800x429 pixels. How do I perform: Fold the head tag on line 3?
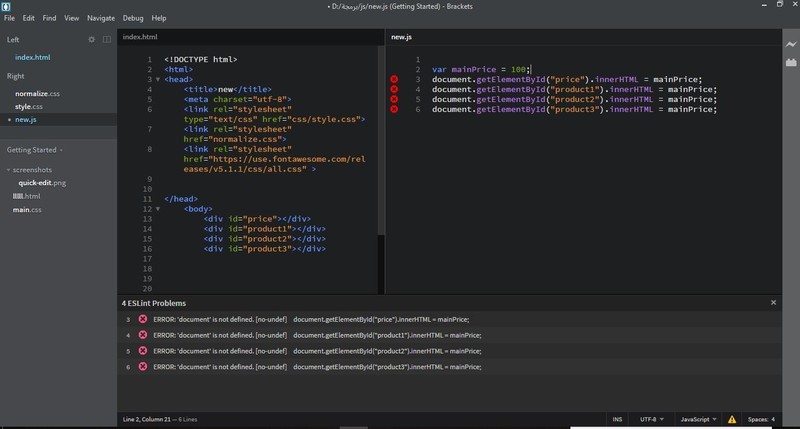tap(157, 79)
